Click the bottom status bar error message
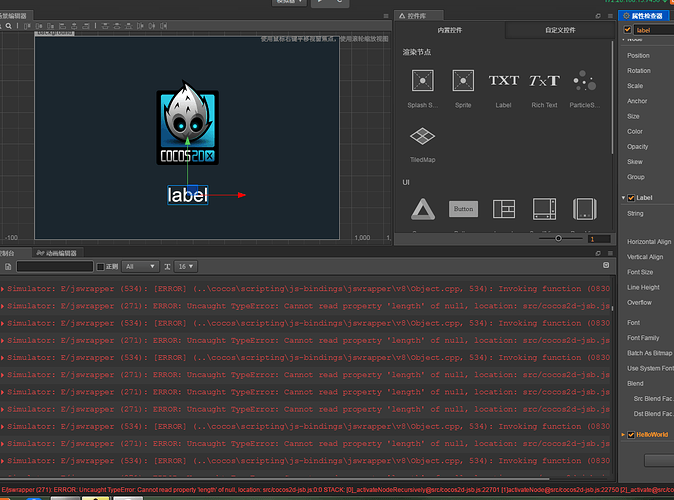This screenshot has width=674, height=500. click(337, 490)
